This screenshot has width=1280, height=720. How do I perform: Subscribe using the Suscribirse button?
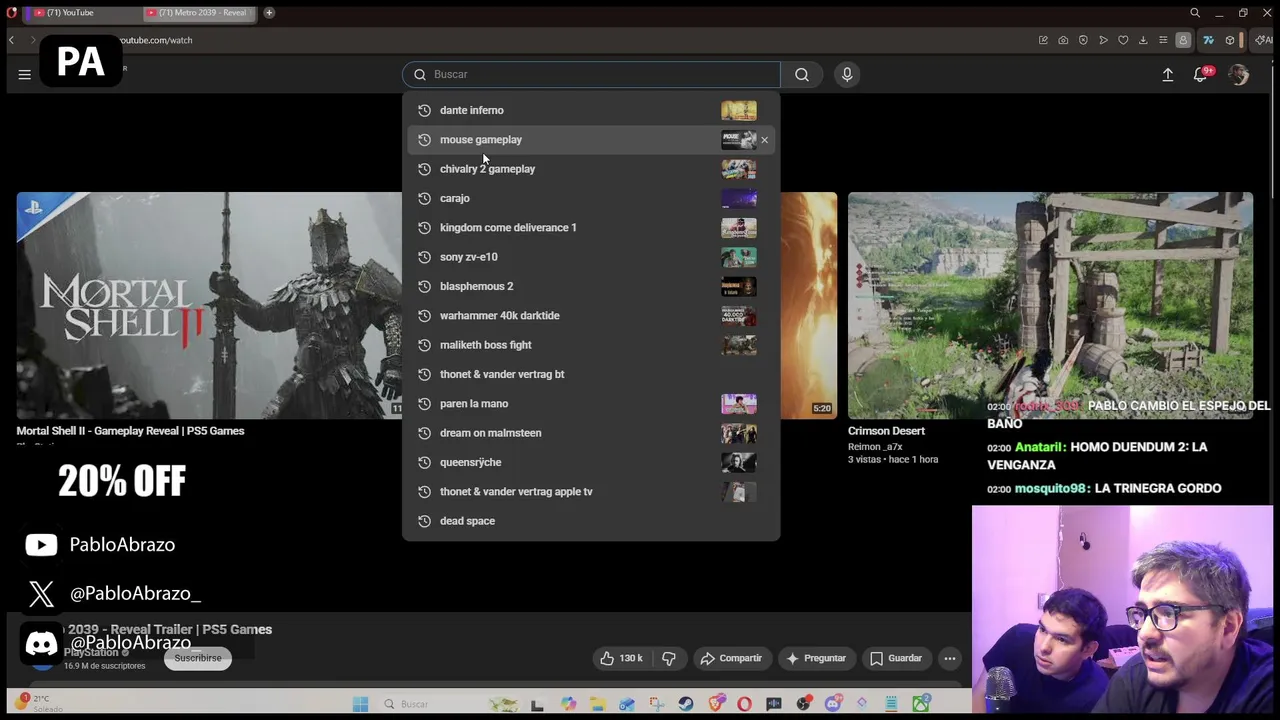[x=198, y=658]
